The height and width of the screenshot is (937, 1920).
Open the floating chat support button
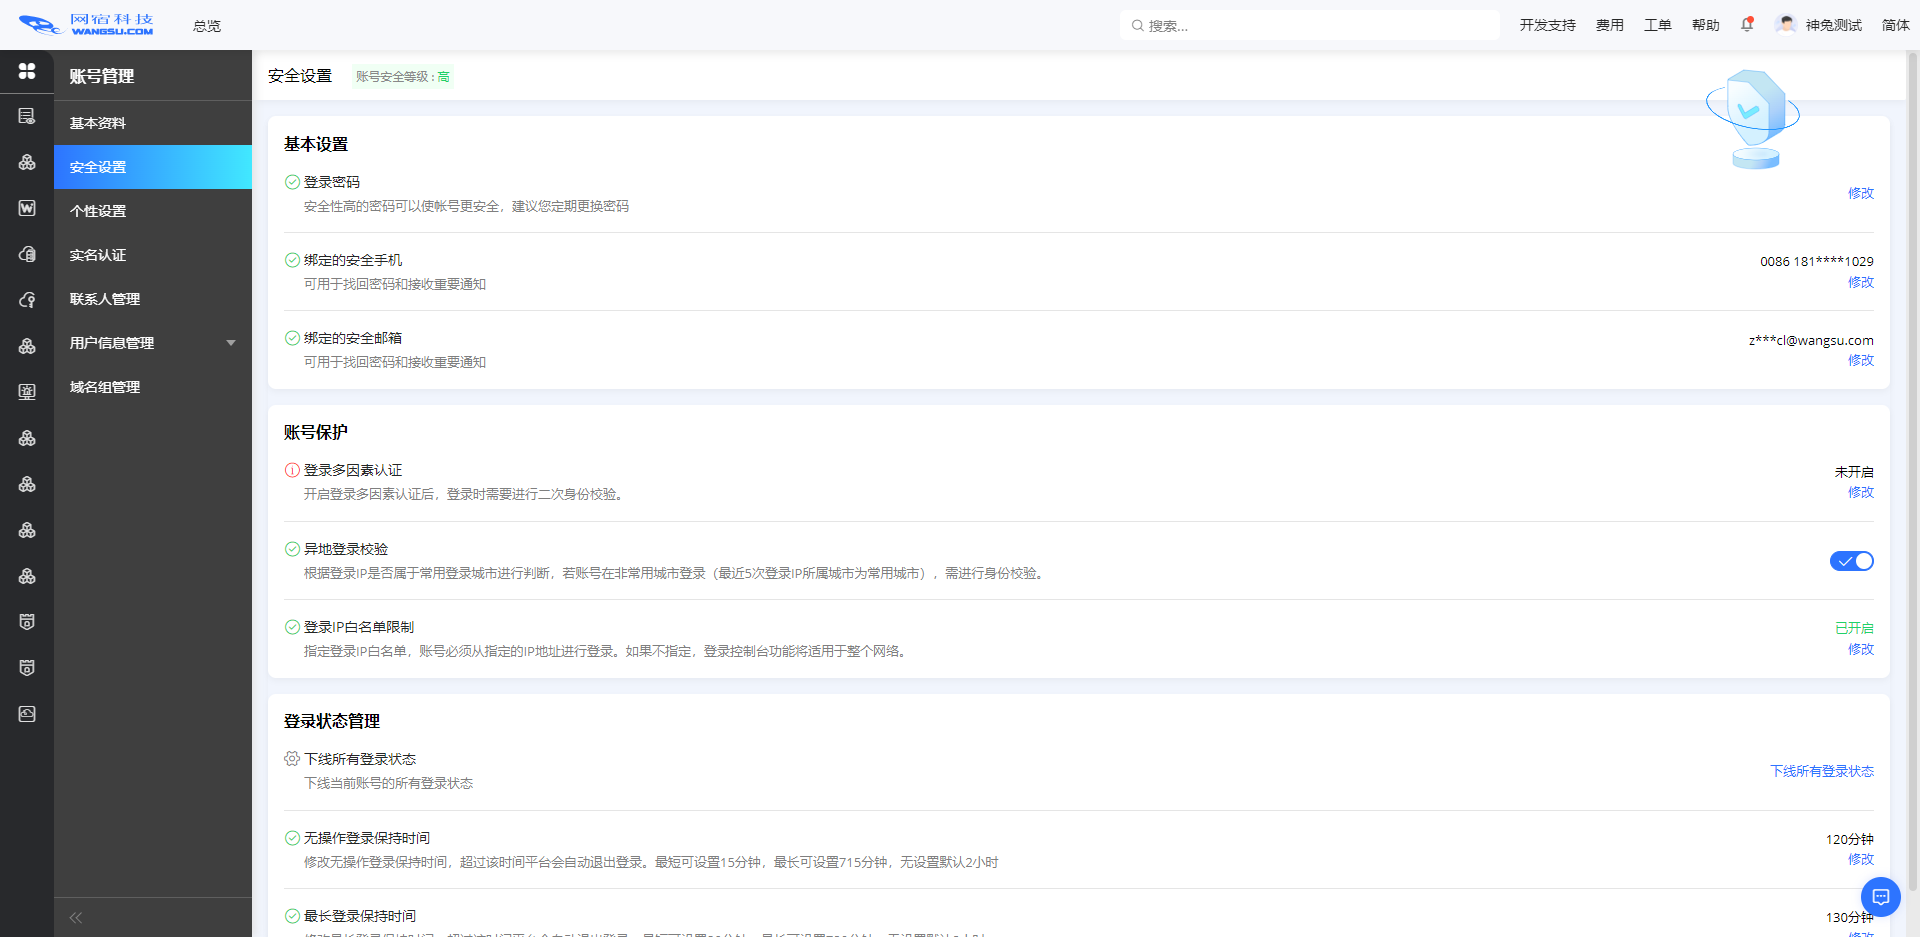(x=1880, y=897)
